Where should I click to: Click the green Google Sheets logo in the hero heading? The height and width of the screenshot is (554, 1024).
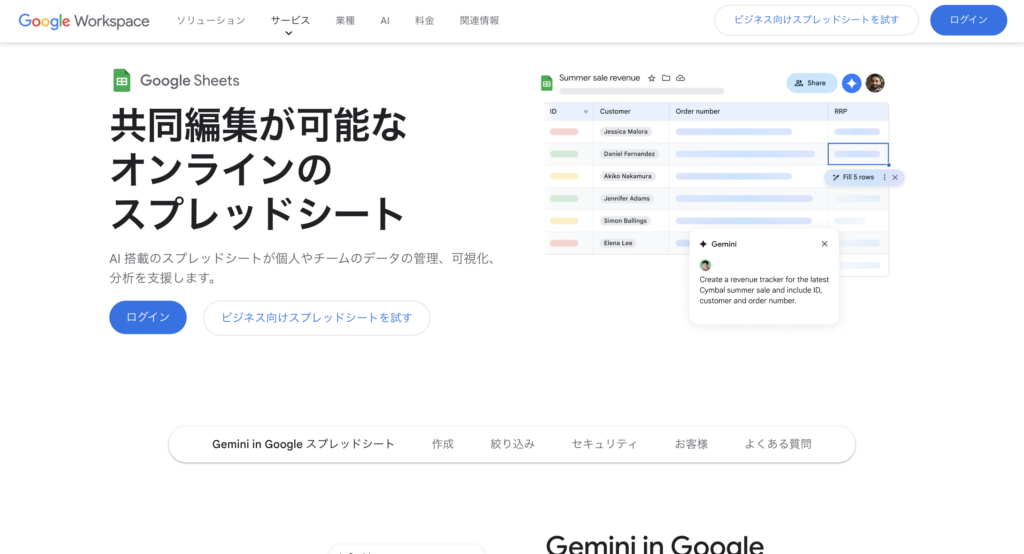tap(122, 81)
